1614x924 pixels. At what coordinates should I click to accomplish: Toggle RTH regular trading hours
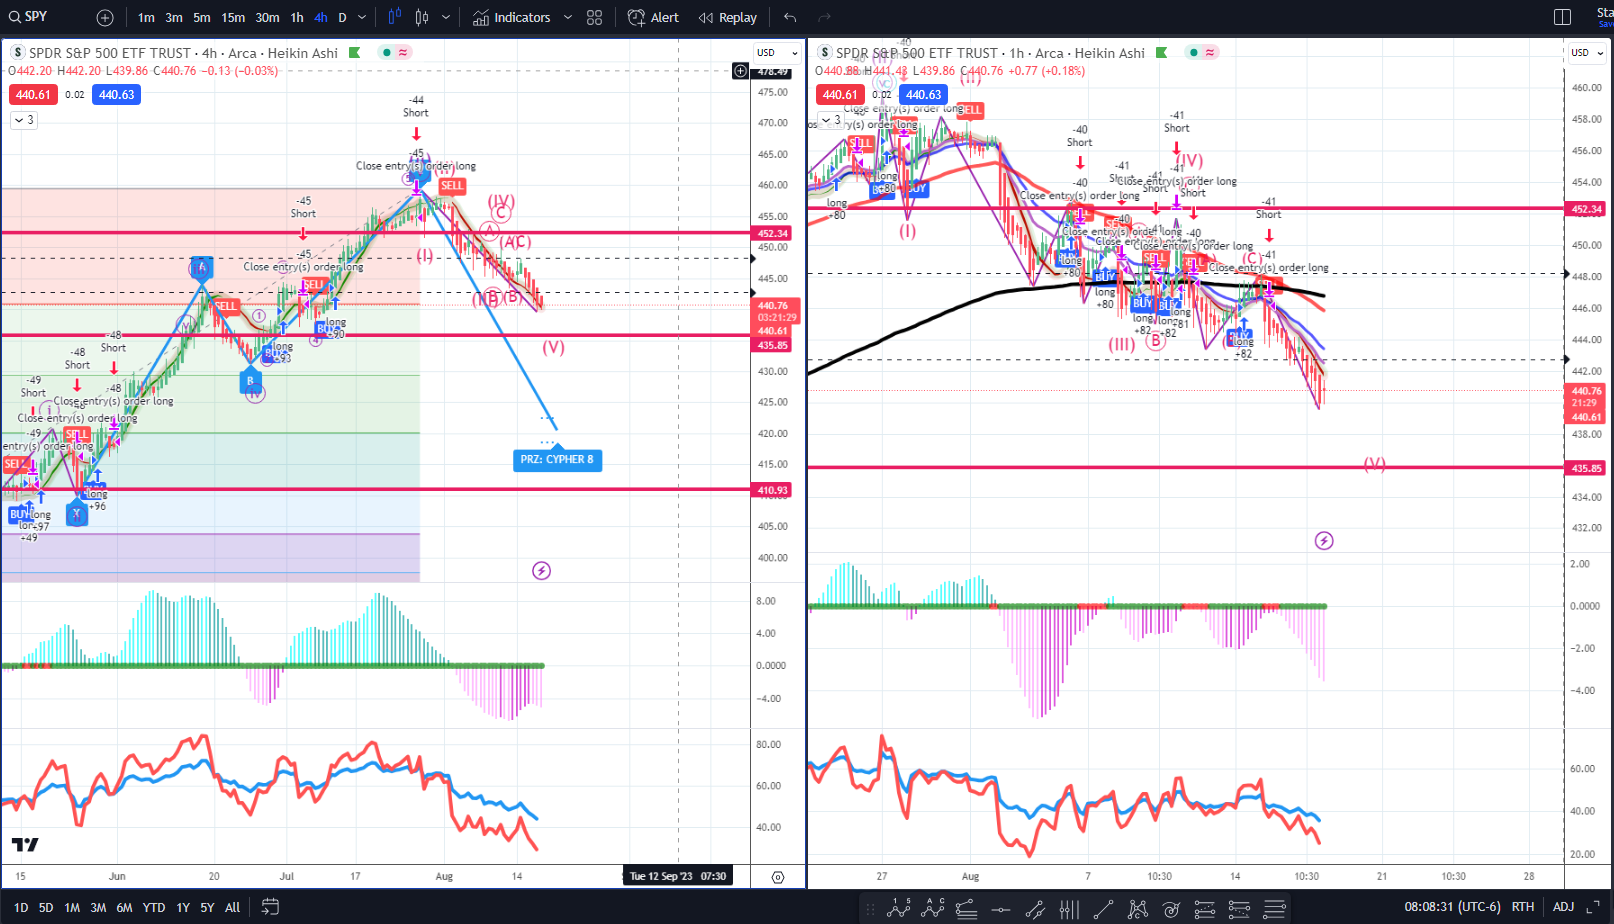1523,907
